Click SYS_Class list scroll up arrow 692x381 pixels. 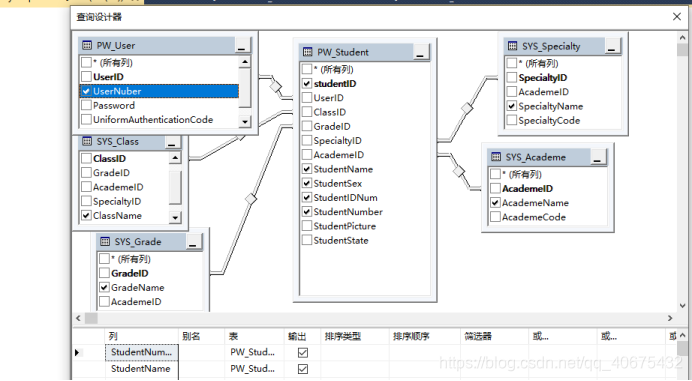(x=175, y=158)
